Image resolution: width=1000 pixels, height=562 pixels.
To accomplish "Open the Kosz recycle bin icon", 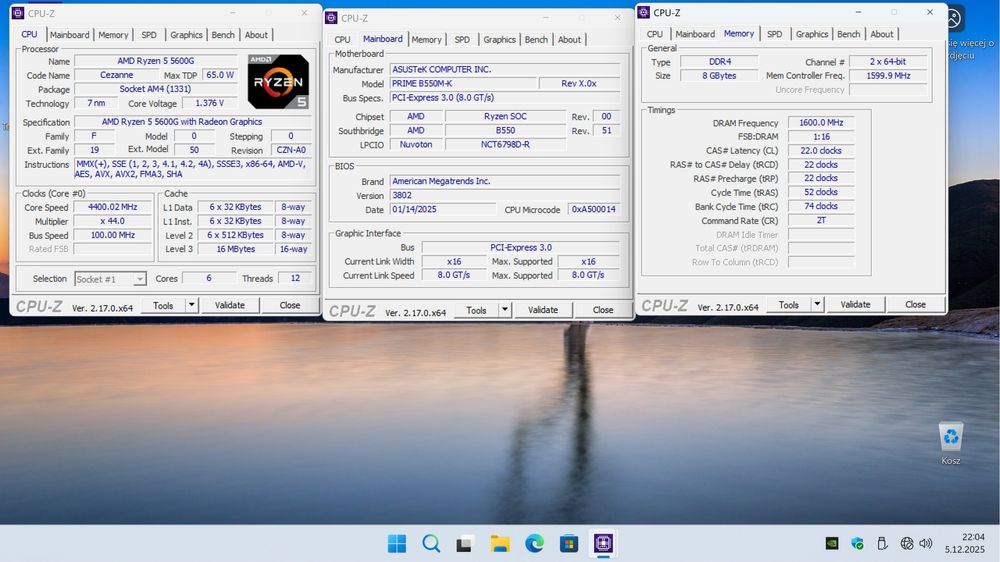I will [x=951, y=443].
